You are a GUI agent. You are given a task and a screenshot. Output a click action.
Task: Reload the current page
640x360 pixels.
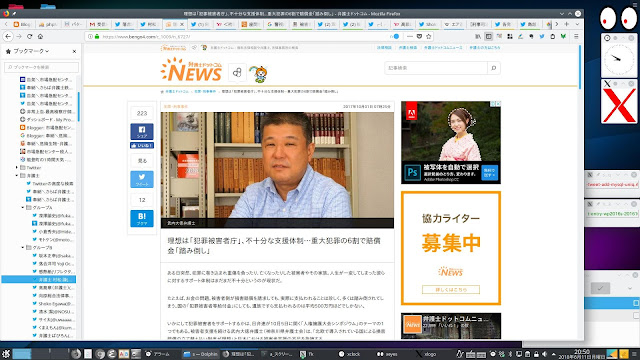click(29, 36)
